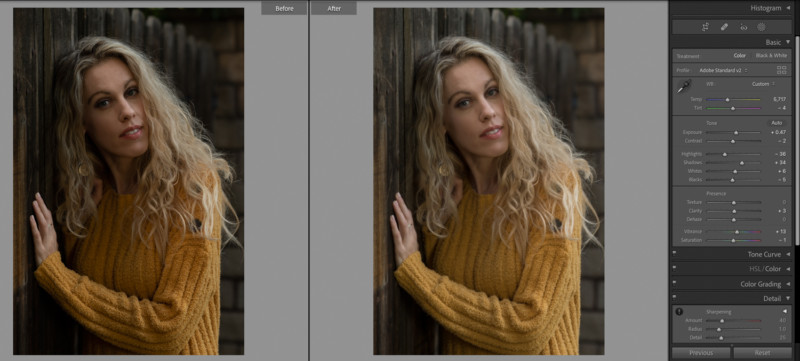
Task: Toggle the Color Grading panel switch
Action: (x=674, y=283)
